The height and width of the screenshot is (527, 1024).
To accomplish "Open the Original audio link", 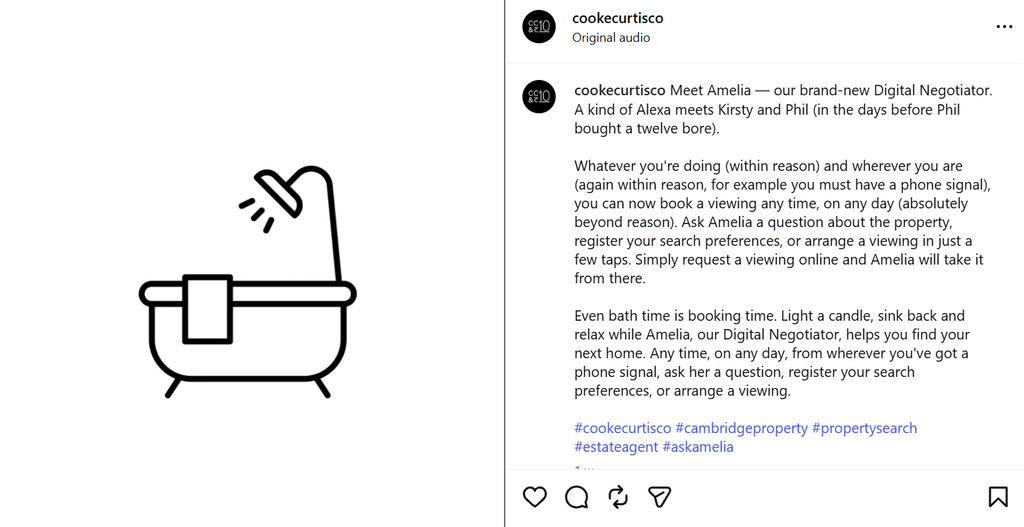I will 611,38.
